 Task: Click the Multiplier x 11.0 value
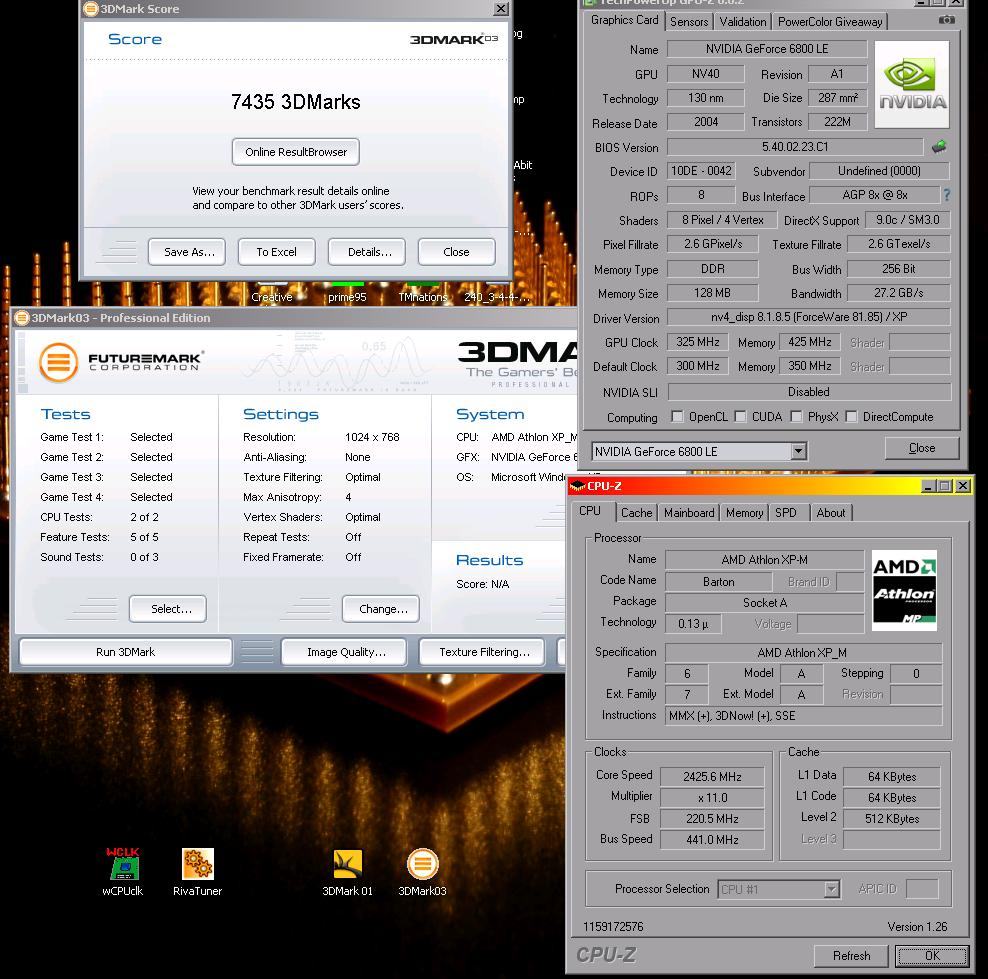(713, 798)
